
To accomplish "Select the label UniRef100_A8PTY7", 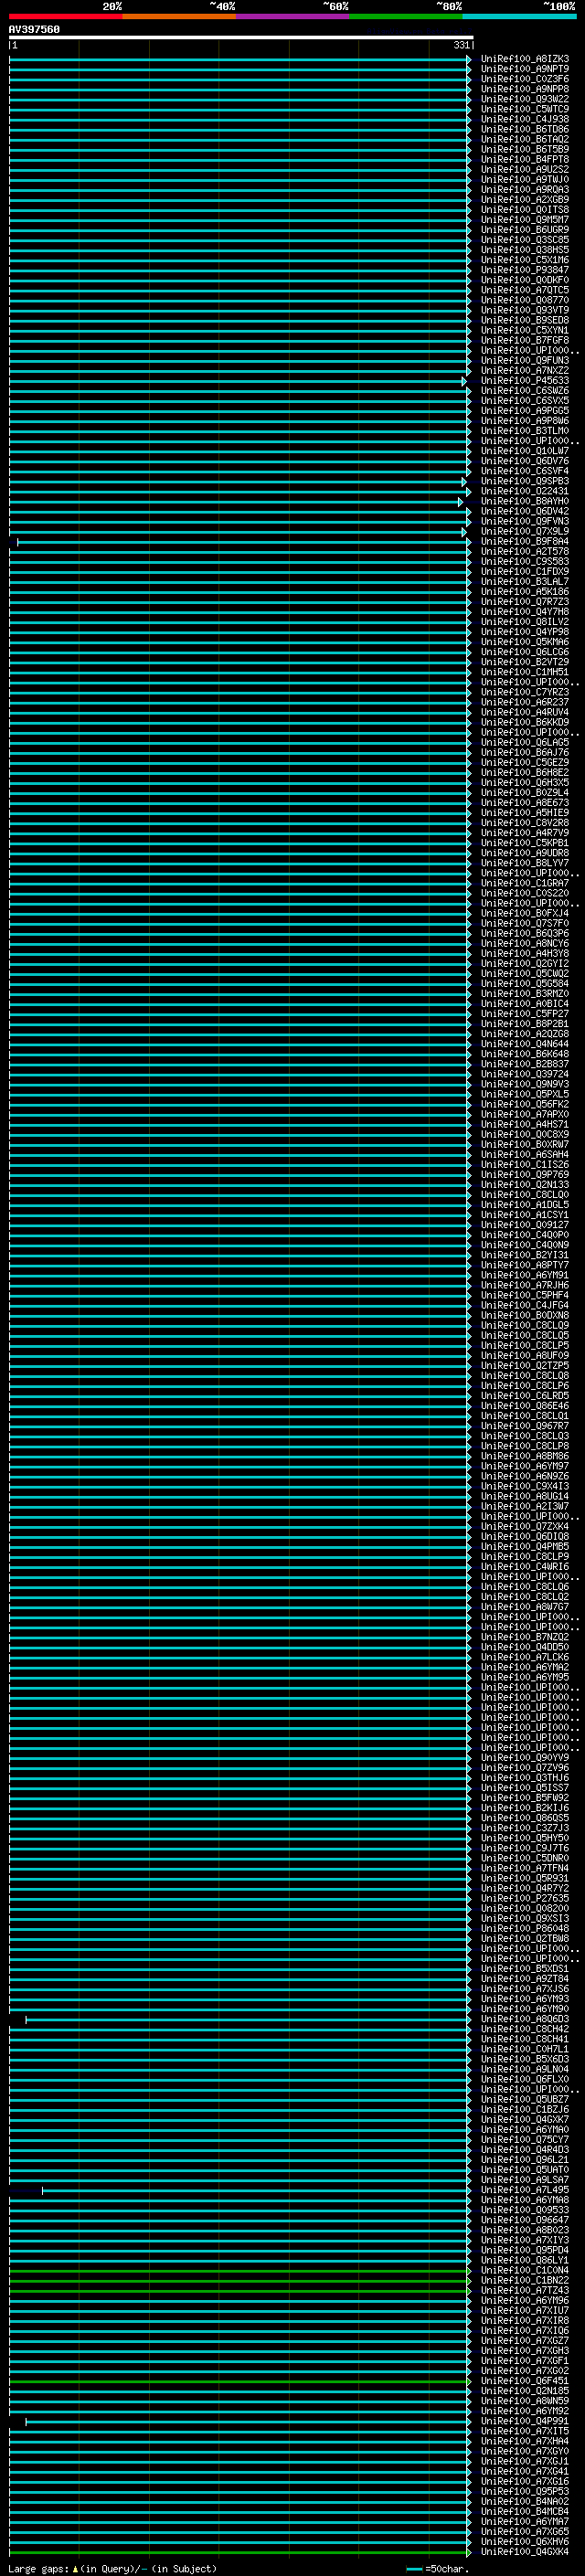I will click(x=525, y=1265).
